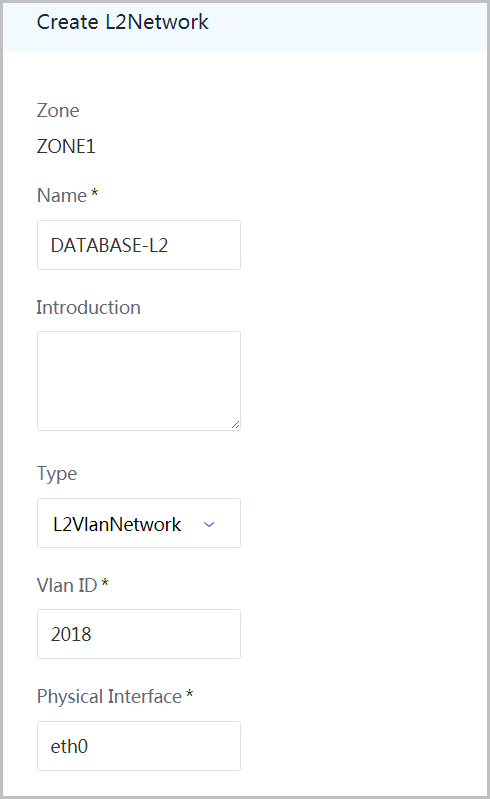This screenshot has width=490, height=799.
Task: Click the Name input field with DATABASE-L2
Action: click(139, 245)
